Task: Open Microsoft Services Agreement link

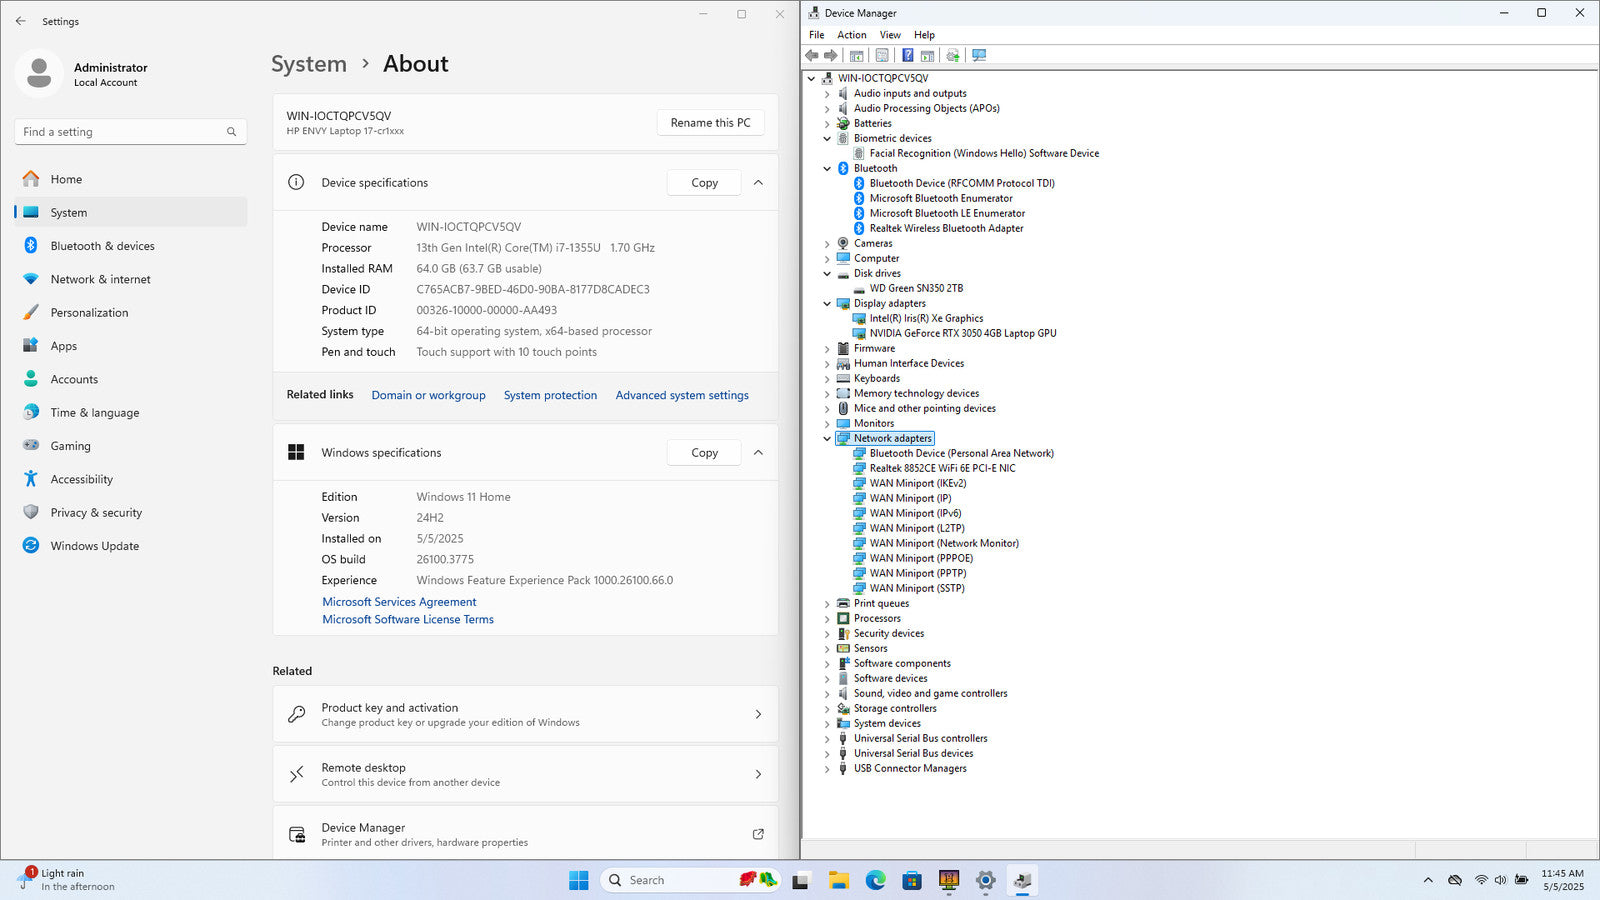Action: point(399,602)
